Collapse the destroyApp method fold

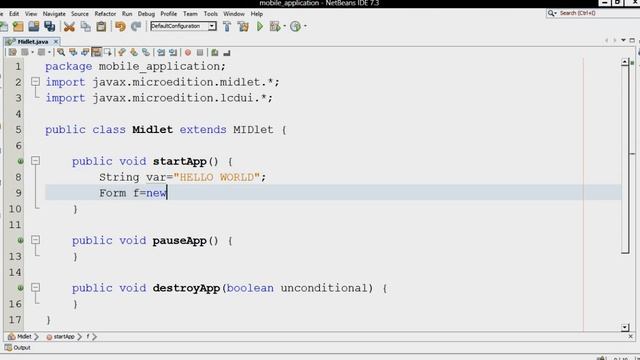point(36,287)
